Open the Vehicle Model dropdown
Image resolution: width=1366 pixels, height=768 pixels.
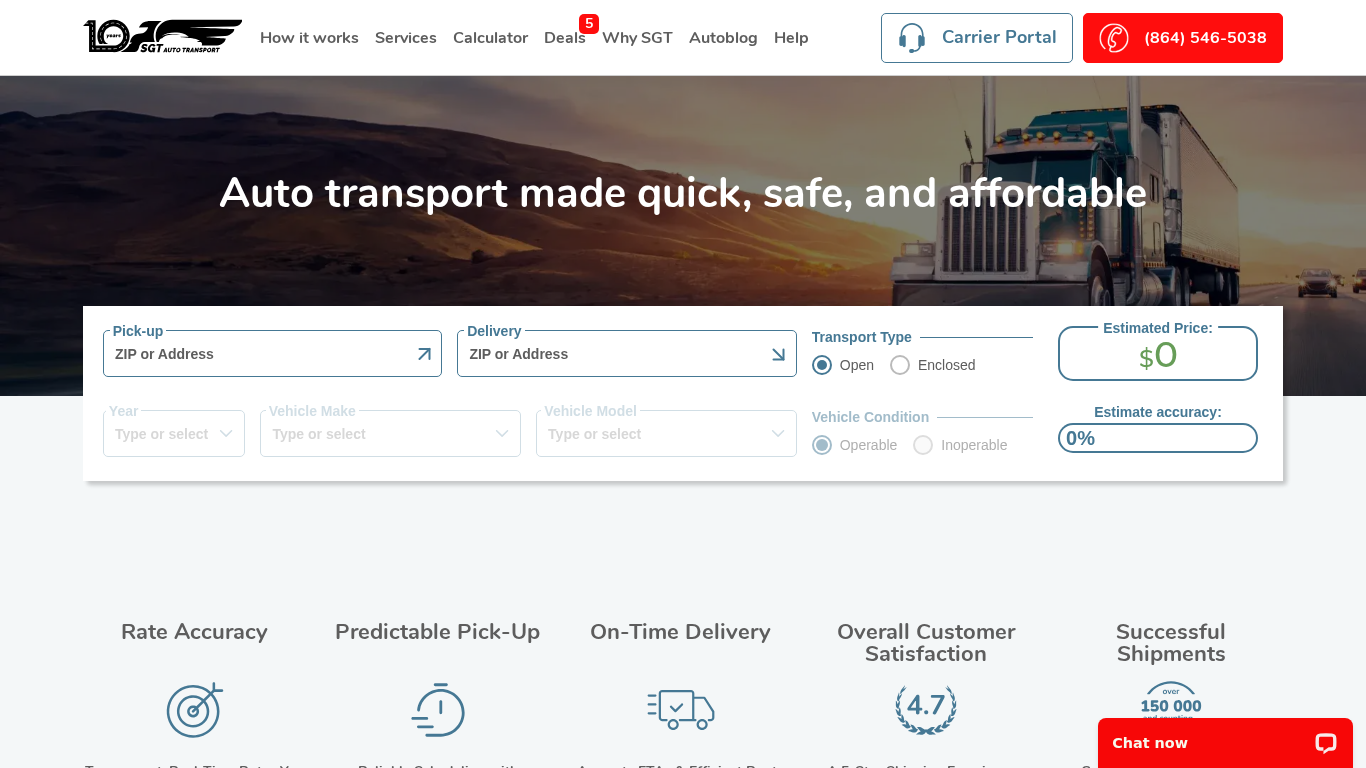tap(666, 433)
